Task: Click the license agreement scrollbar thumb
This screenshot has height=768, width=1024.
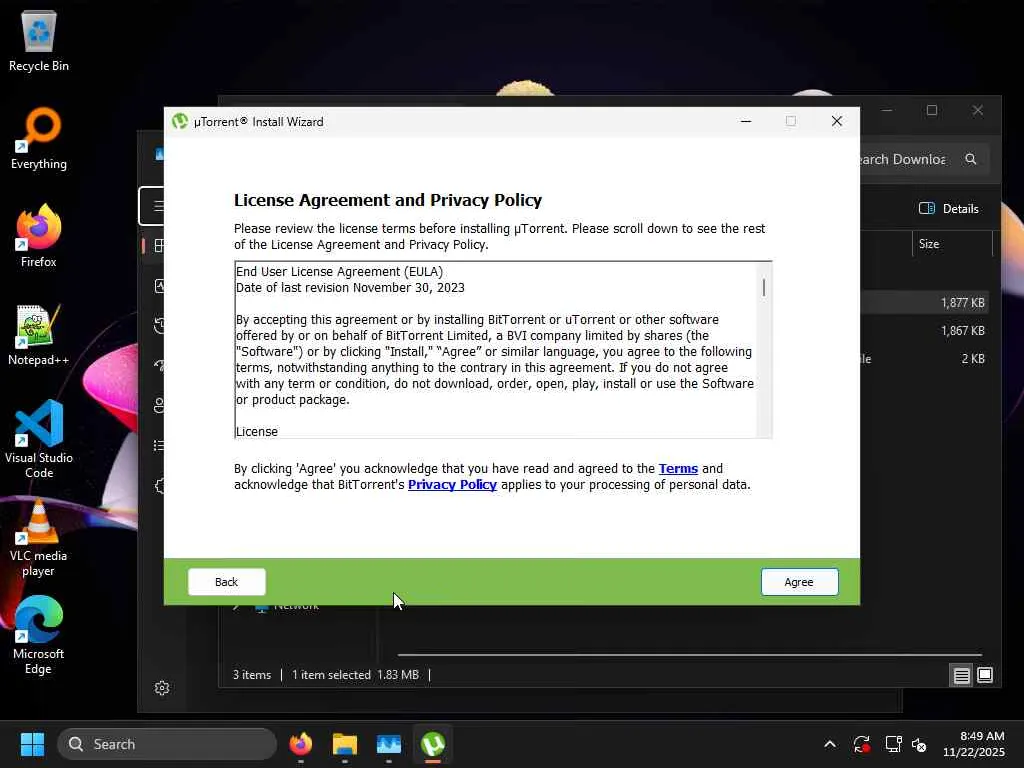Action: pyautogui.click(x=763, y=287)
